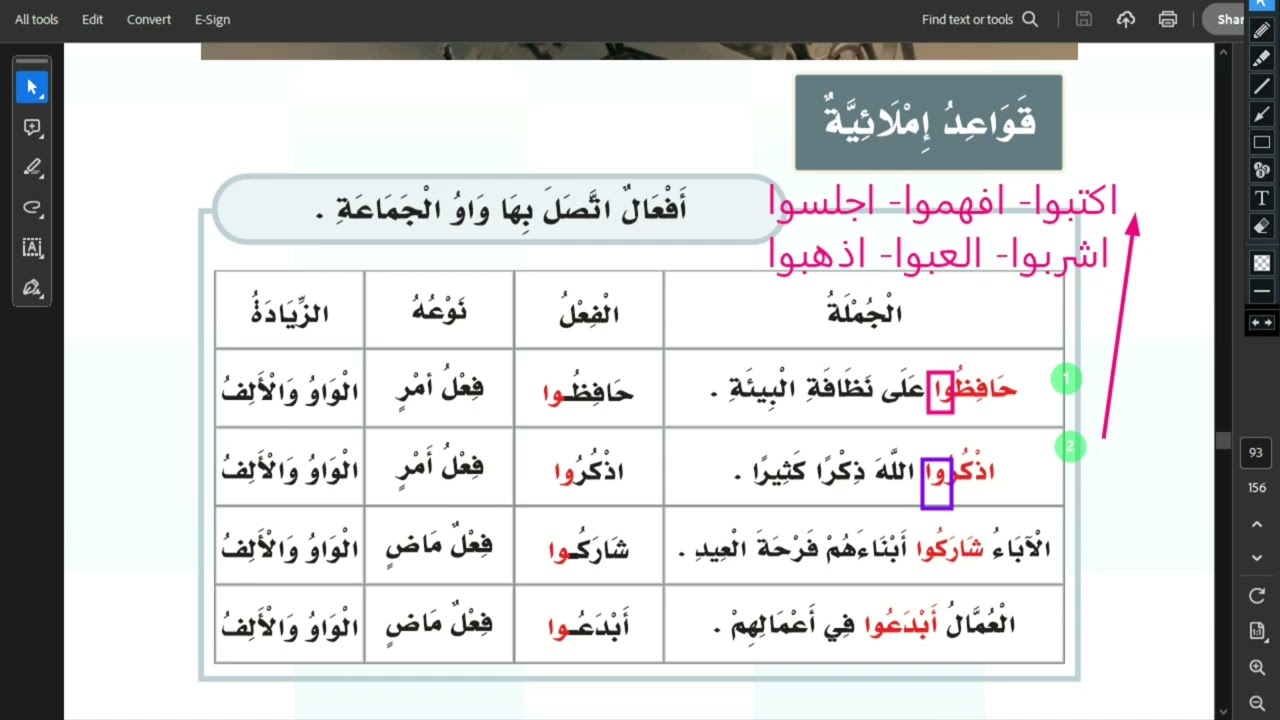Open the All tools menu
The width and height of the screenshot is (1280, 720).
(x=36, y=19)
